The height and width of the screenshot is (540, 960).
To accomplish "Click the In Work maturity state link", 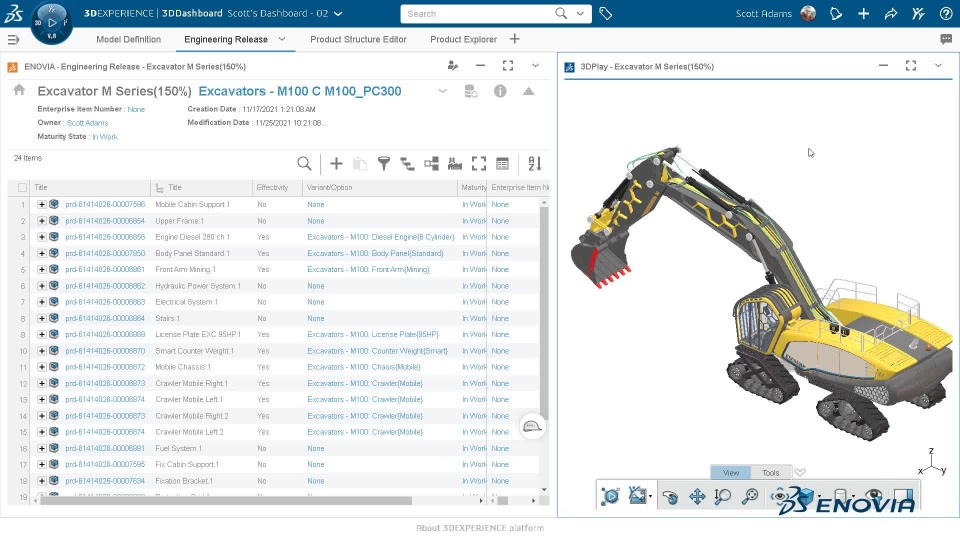I will coord(105,137).
